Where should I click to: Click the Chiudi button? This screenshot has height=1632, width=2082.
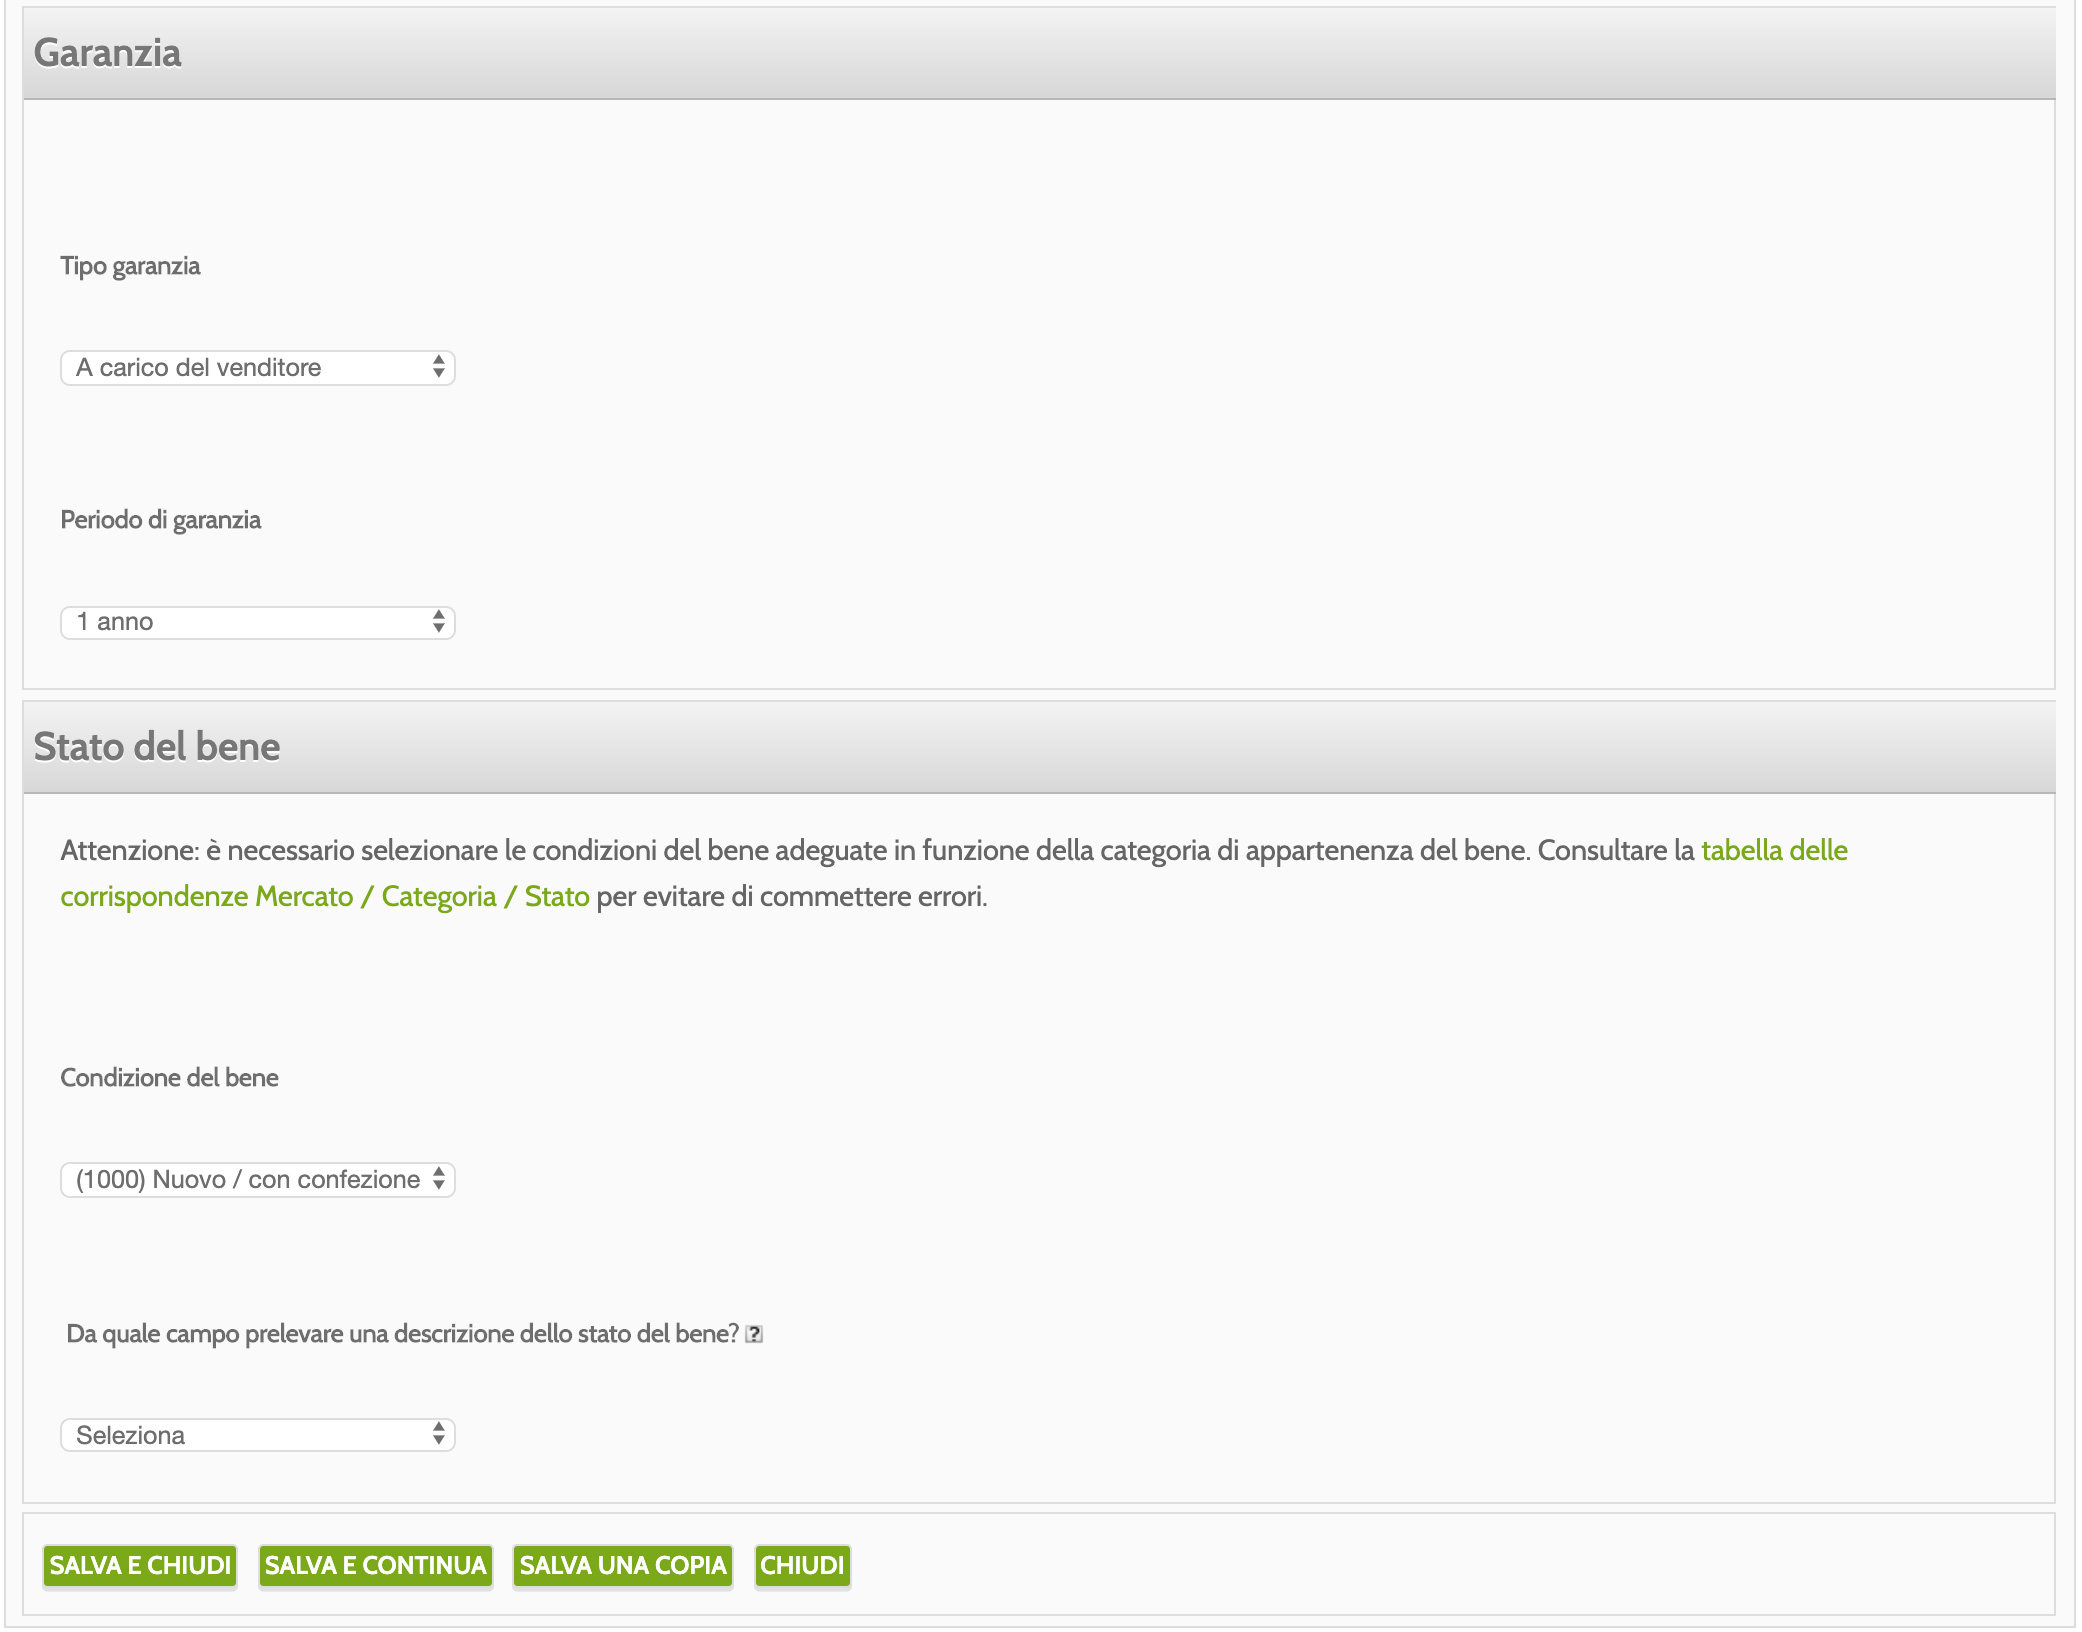pos(802,1565)
